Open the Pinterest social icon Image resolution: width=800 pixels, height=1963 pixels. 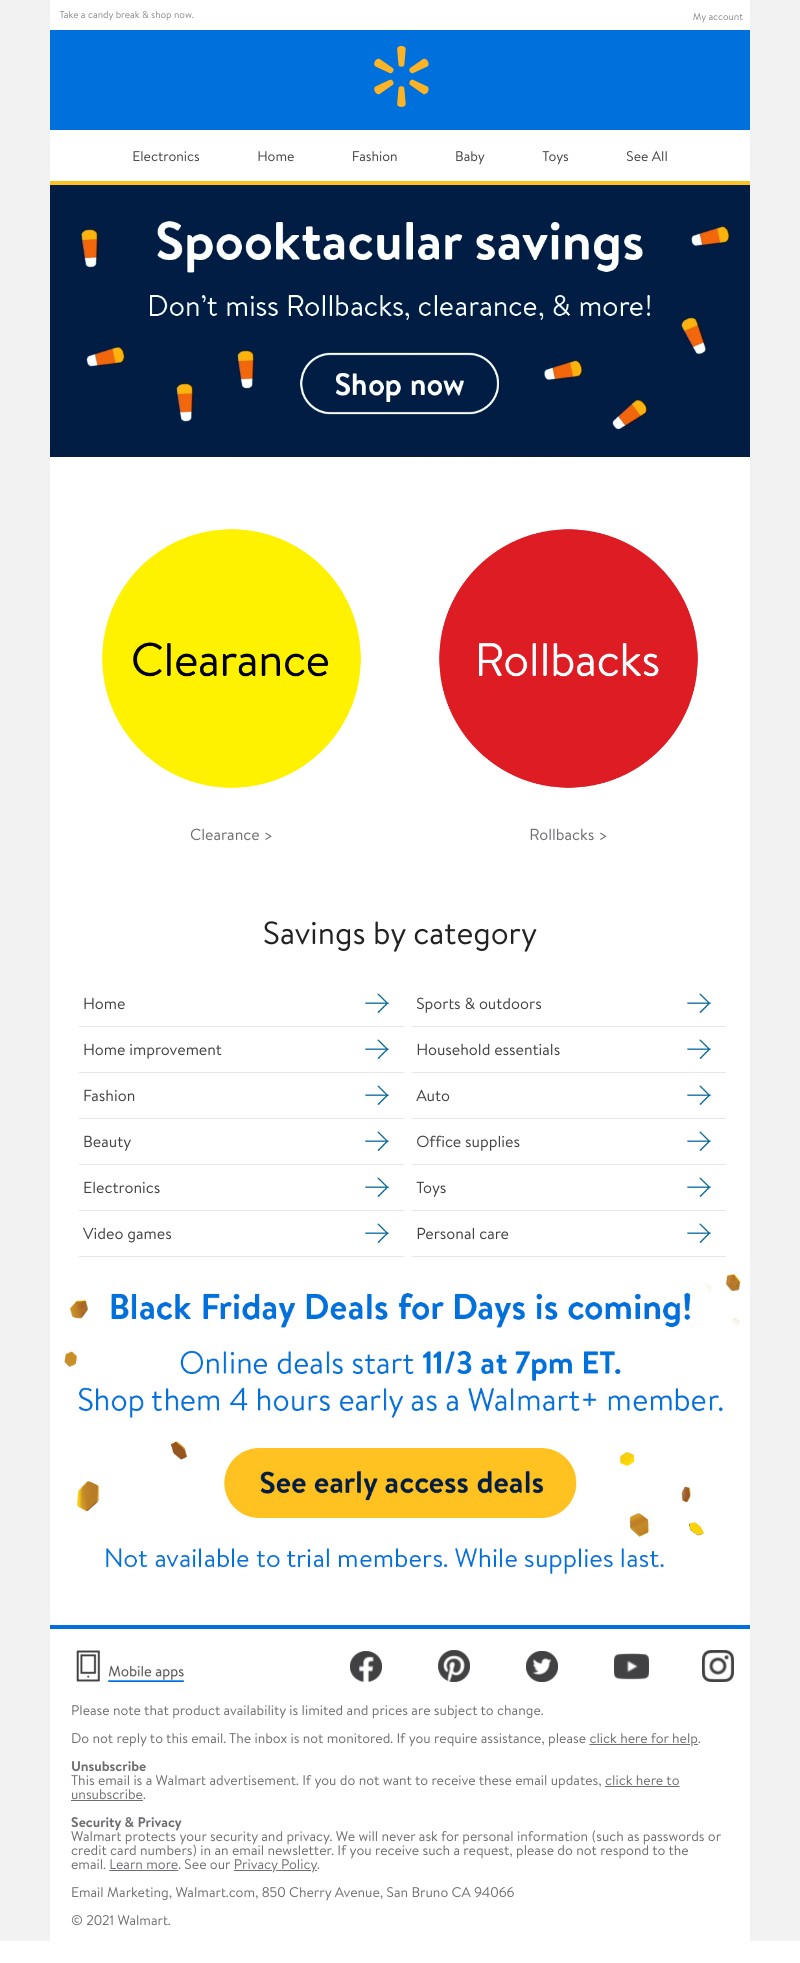coord(454,1666)
